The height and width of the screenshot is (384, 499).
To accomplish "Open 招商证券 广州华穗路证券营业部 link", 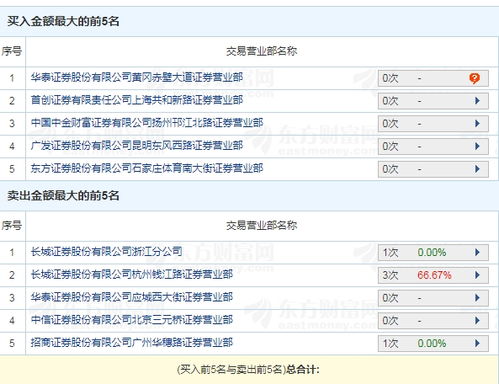I will coord(132,342).
